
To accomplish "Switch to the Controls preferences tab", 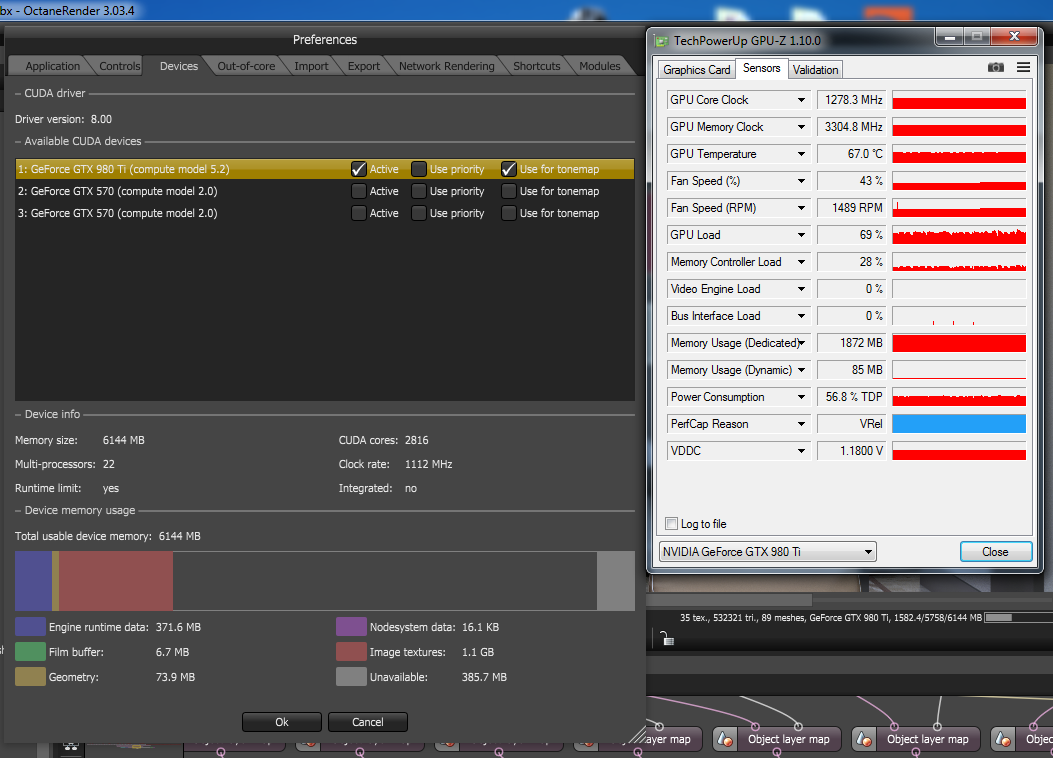I will click(120, 66).
